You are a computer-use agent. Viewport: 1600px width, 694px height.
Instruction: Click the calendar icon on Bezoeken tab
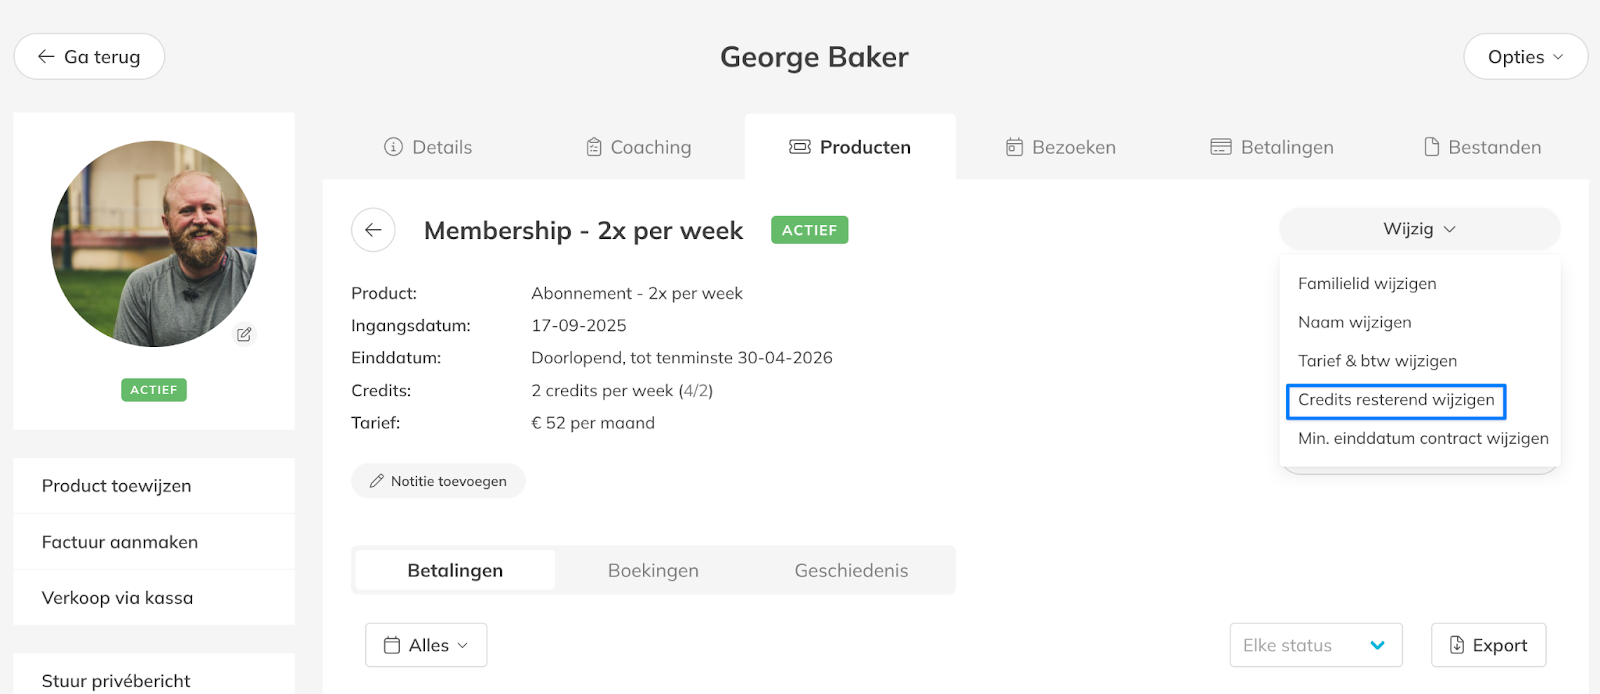click(x=1014, y=147)
